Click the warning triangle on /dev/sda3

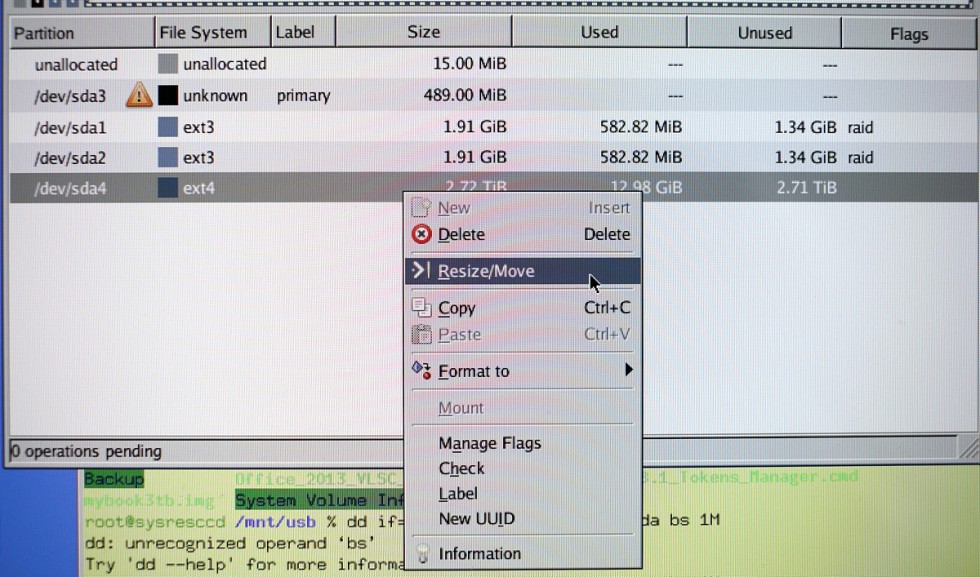pos(139,96)
